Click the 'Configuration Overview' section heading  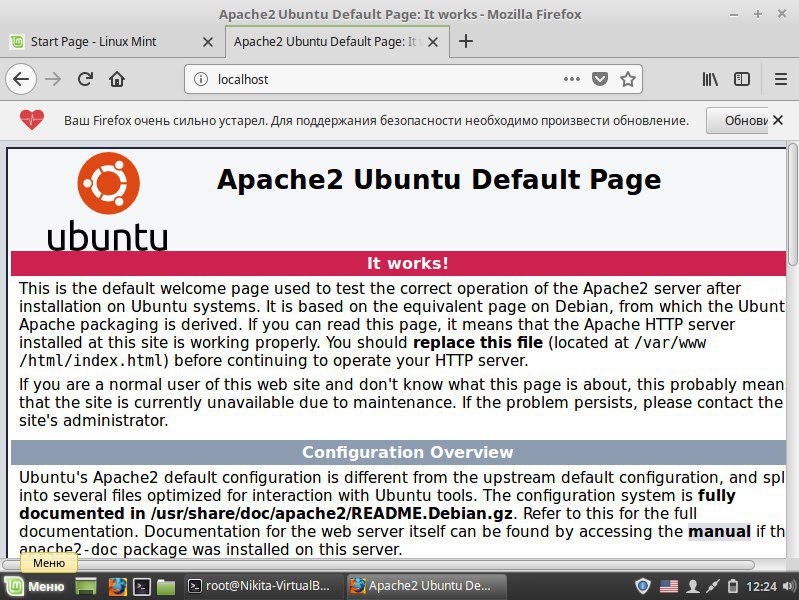[x=398, y=452]
